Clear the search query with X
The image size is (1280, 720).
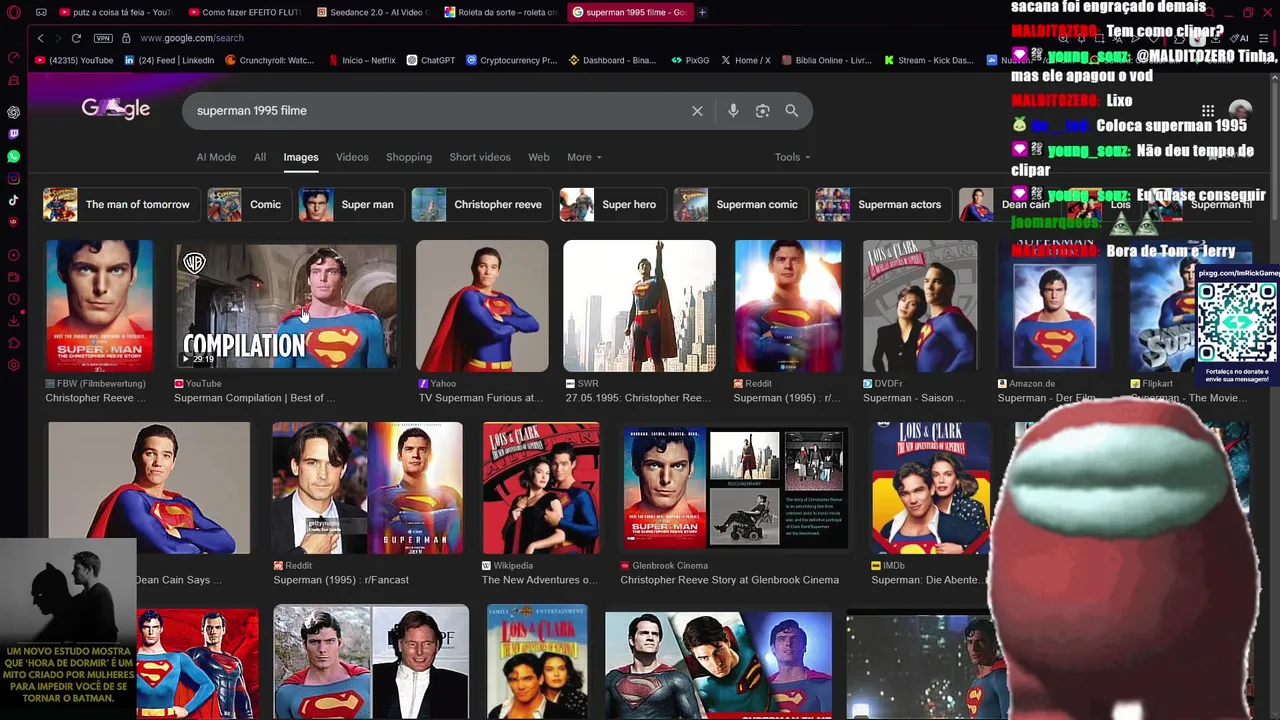(x=697, y=111)
